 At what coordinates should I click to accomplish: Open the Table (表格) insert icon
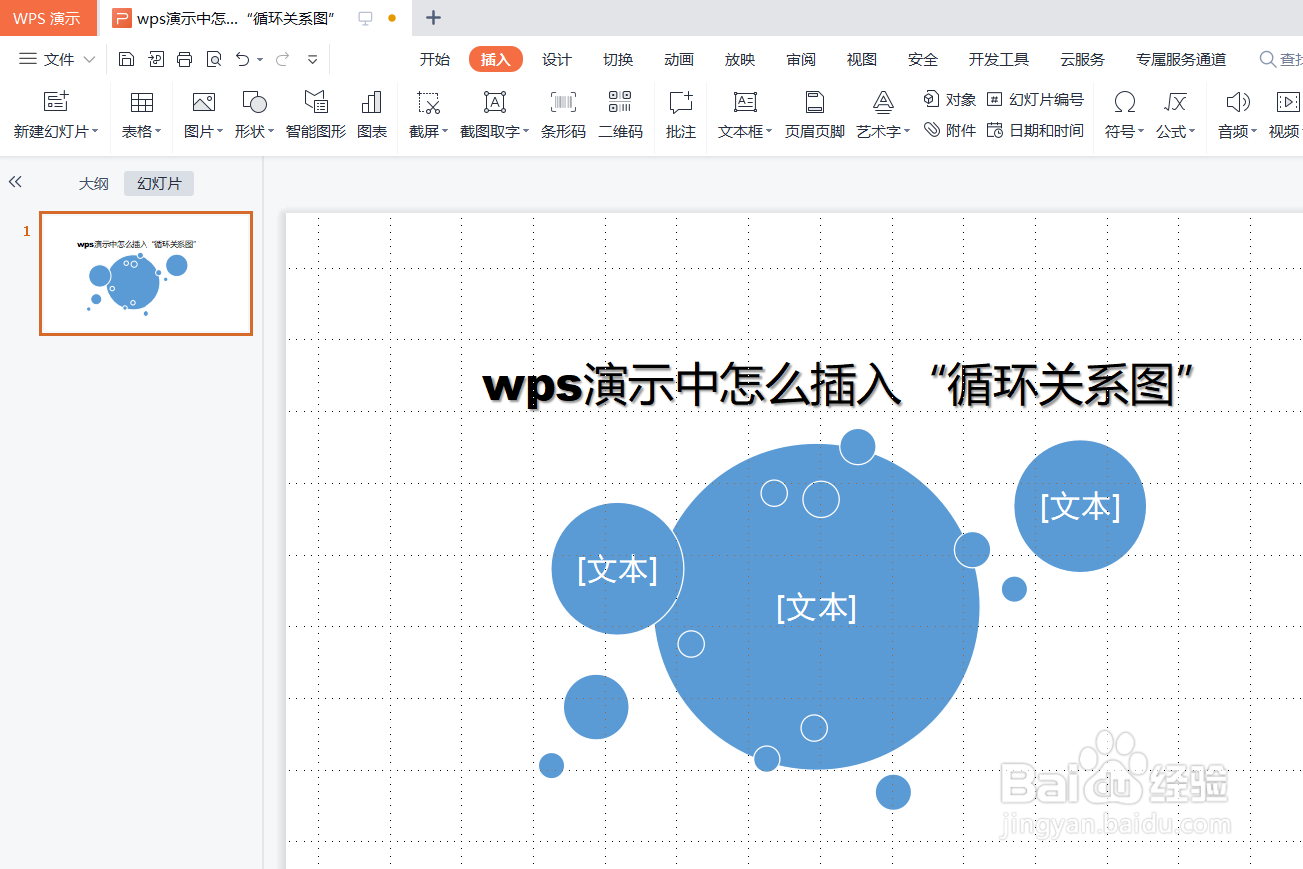tap(142, 101)
